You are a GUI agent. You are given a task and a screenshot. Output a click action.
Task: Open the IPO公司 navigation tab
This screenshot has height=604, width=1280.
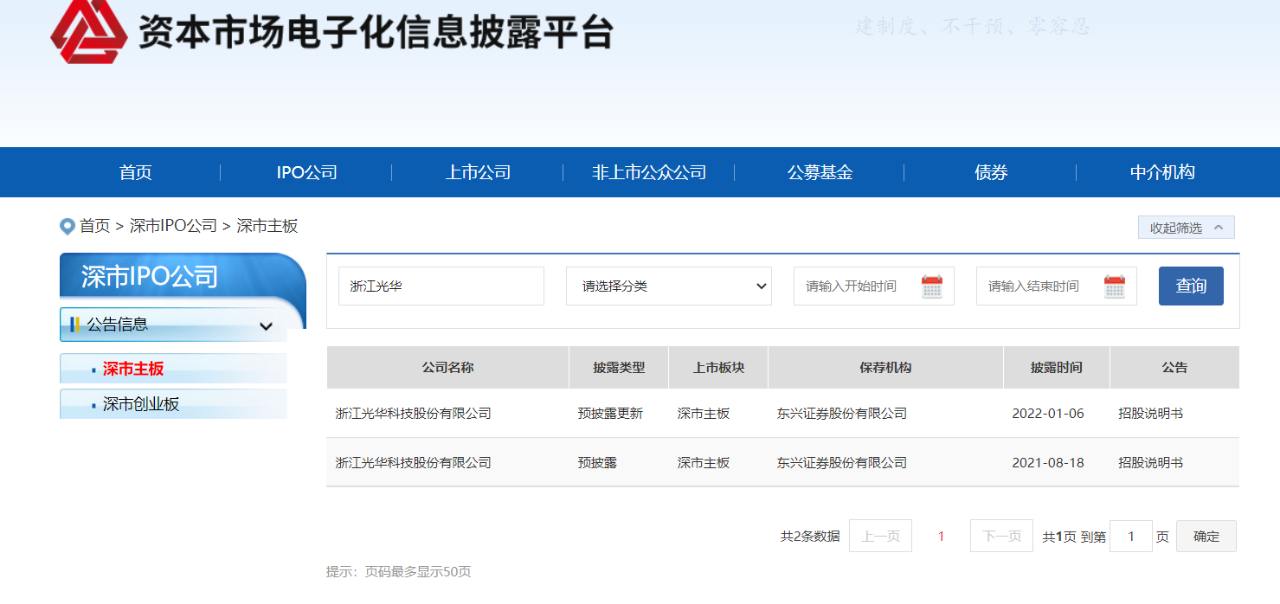307,172
